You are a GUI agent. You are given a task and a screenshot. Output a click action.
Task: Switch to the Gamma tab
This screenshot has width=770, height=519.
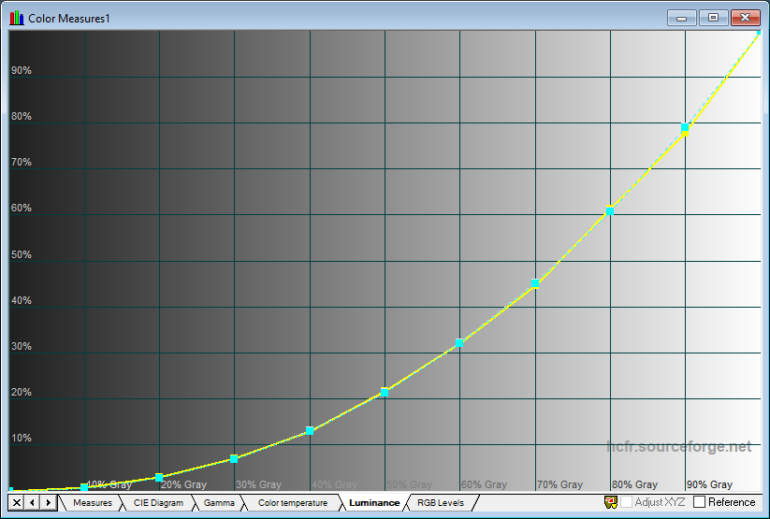(x=219, y=503)
